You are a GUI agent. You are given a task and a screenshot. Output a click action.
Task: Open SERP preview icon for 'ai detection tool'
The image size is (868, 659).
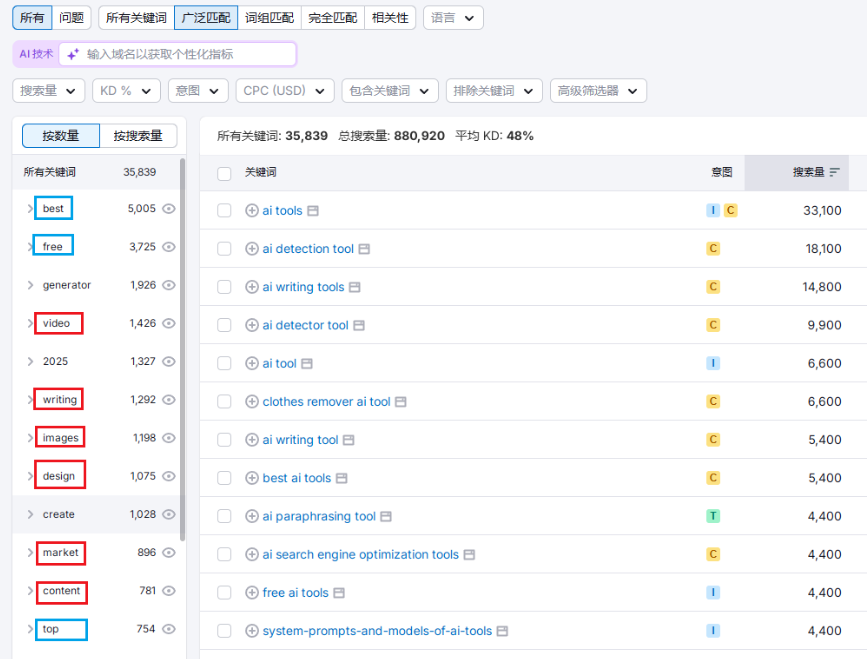364,249
